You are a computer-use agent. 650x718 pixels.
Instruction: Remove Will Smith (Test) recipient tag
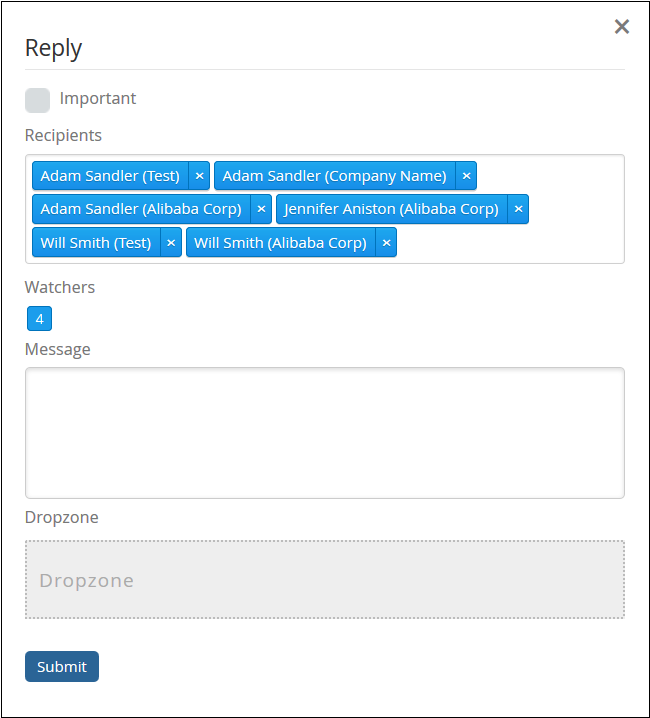[x=171, y=243]
